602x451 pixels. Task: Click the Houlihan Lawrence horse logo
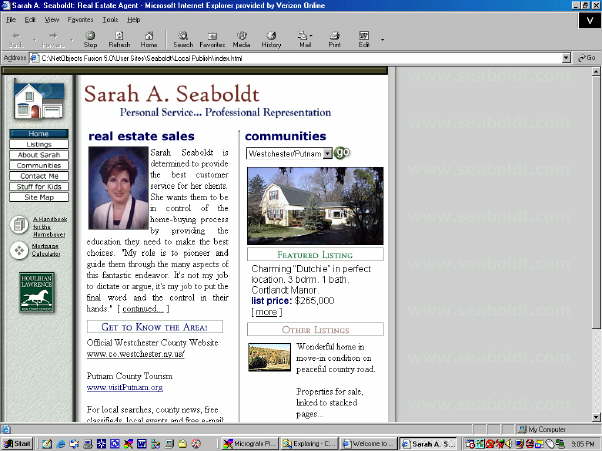click(x=37, y=292)
